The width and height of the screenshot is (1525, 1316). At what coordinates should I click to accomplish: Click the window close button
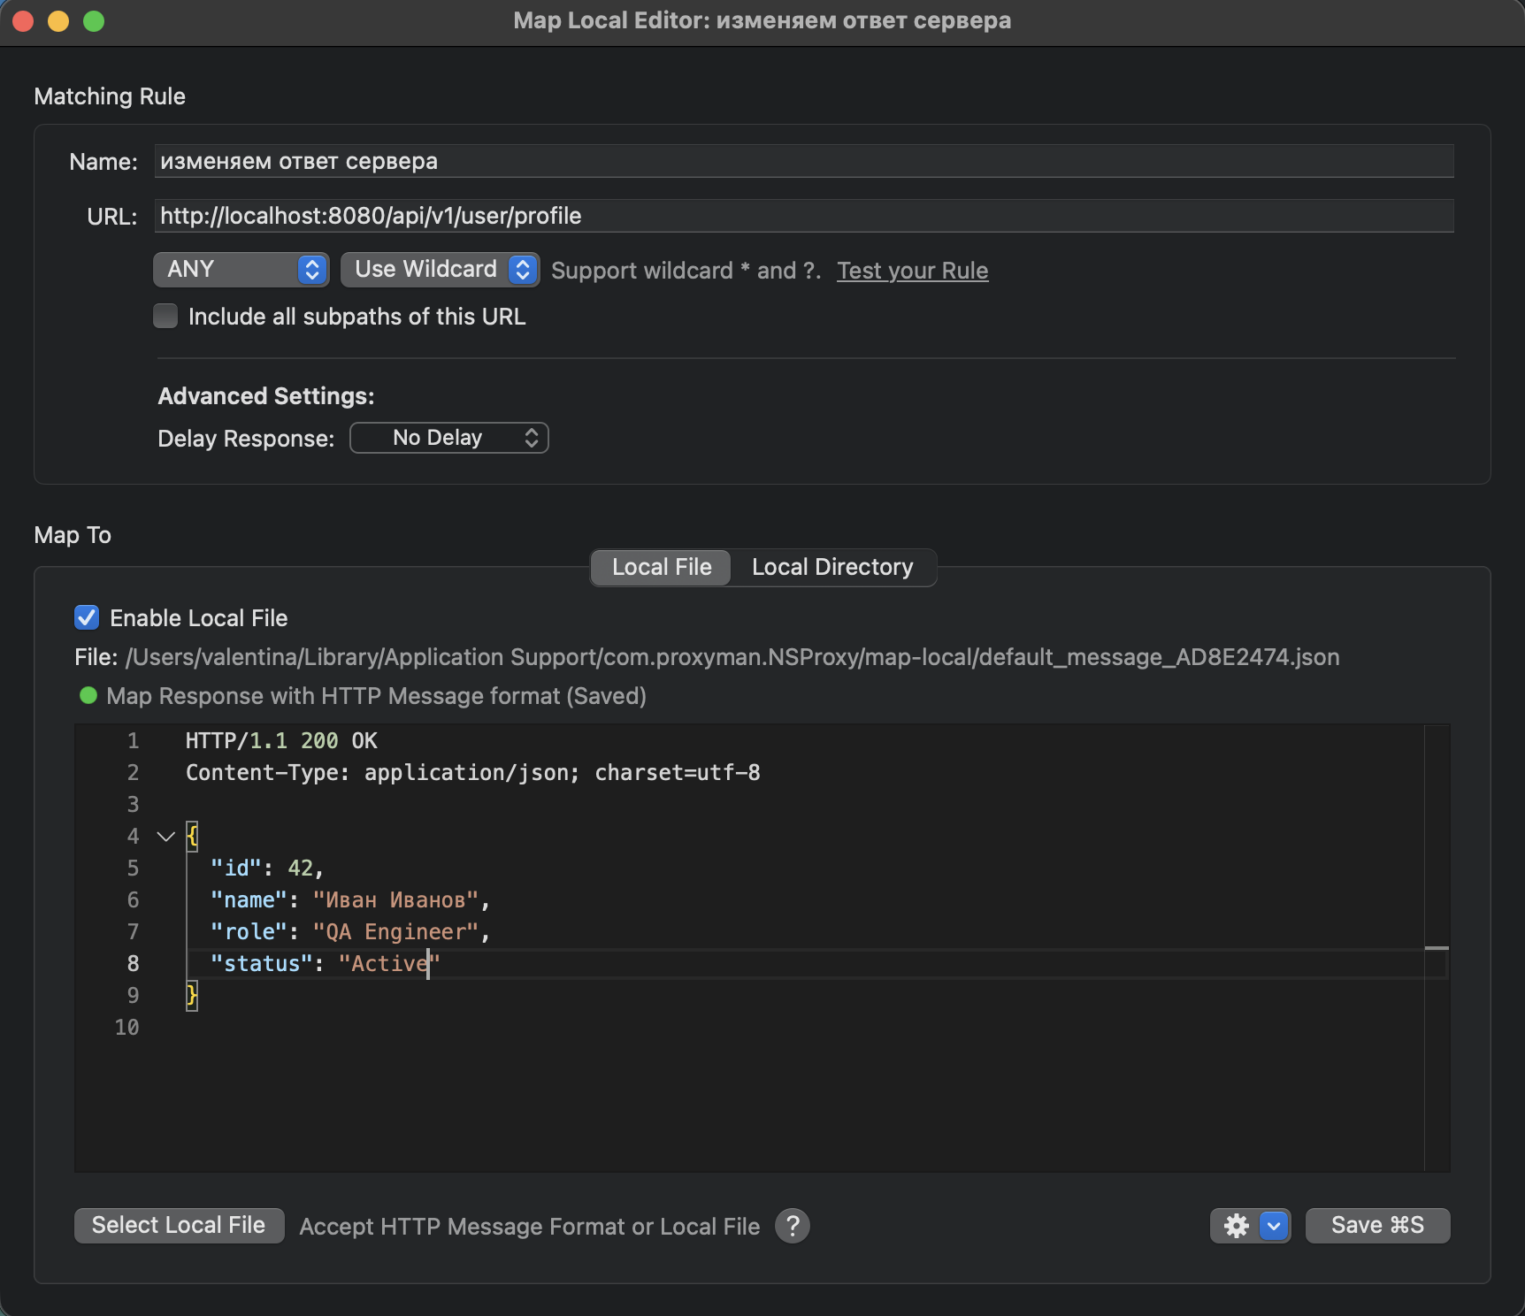[x=23, y=20]
